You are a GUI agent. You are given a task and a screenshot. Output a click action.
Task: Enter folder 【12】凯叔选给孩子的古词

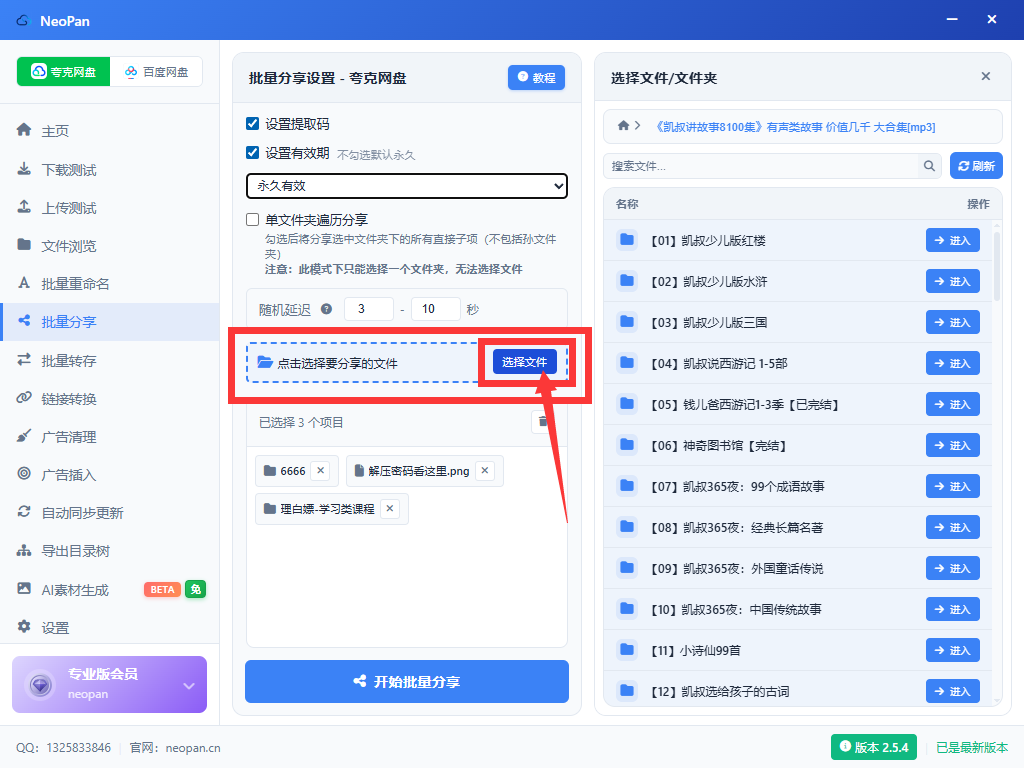pos(953,691)
